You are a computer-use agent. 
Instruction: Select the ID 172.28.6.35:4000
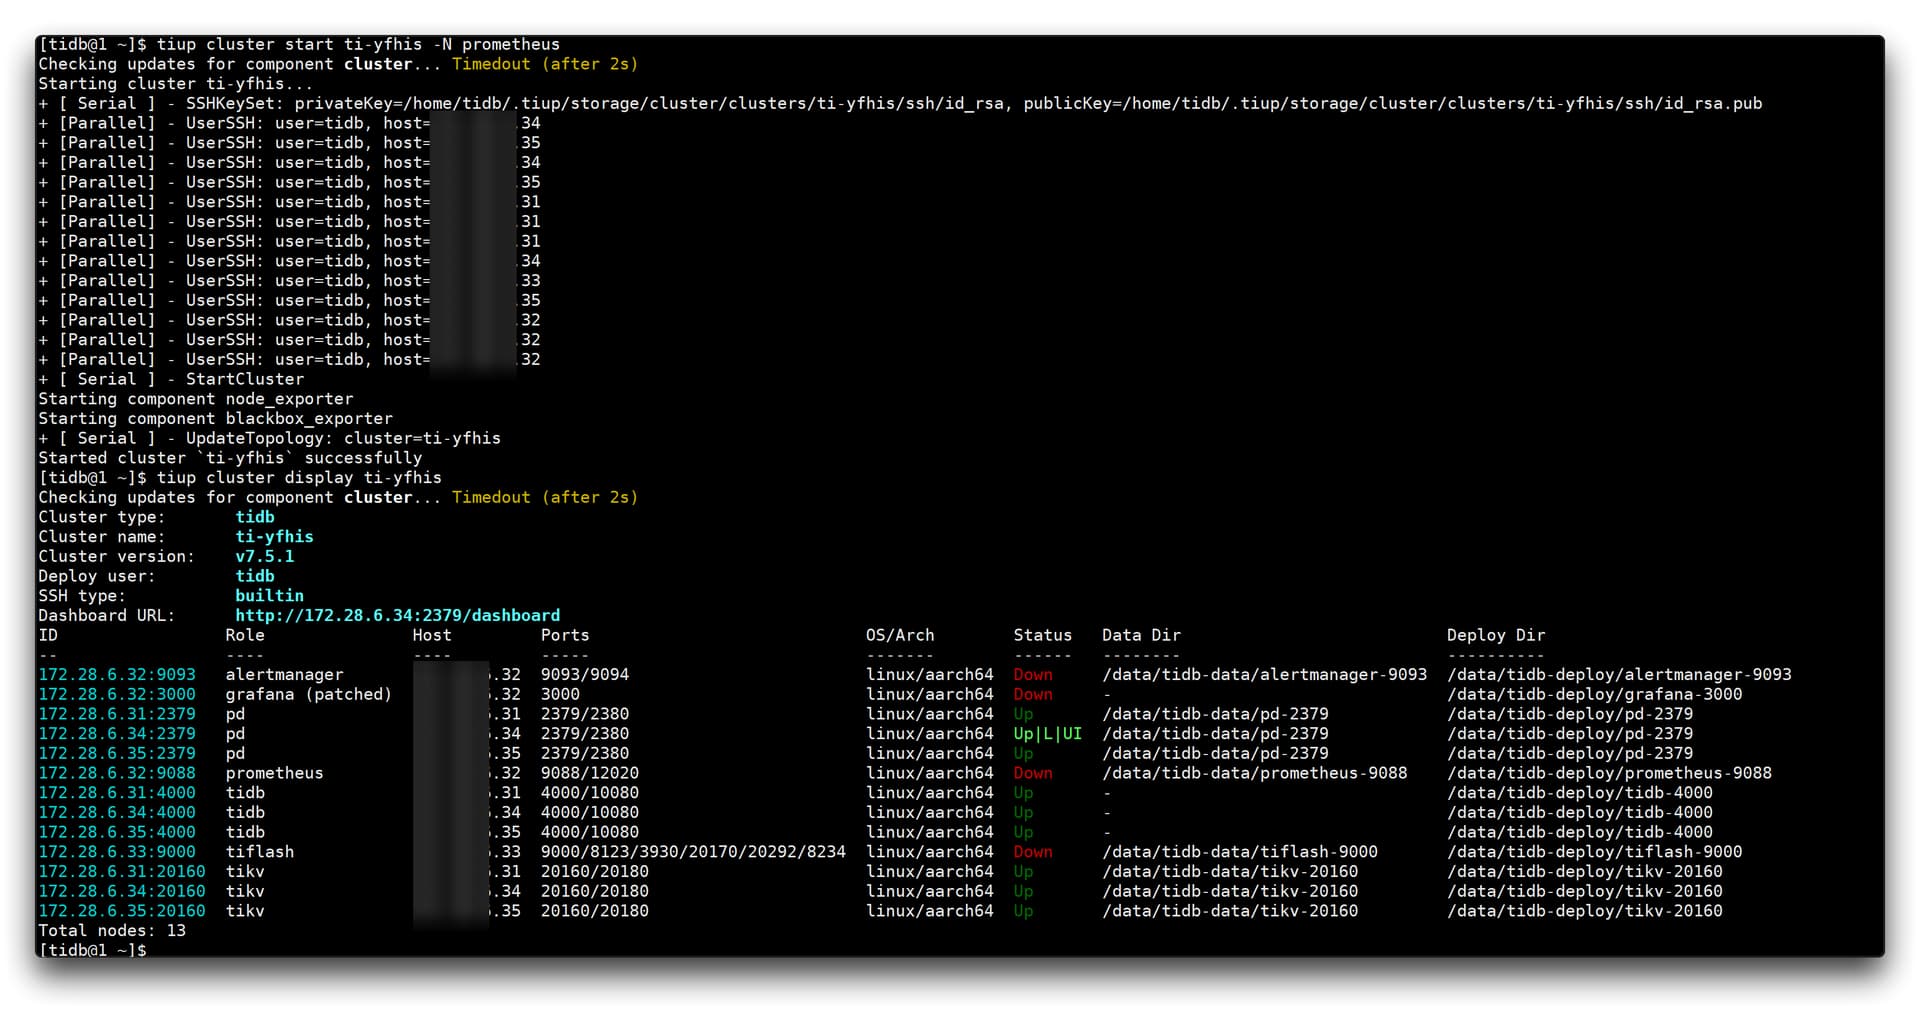117,832
